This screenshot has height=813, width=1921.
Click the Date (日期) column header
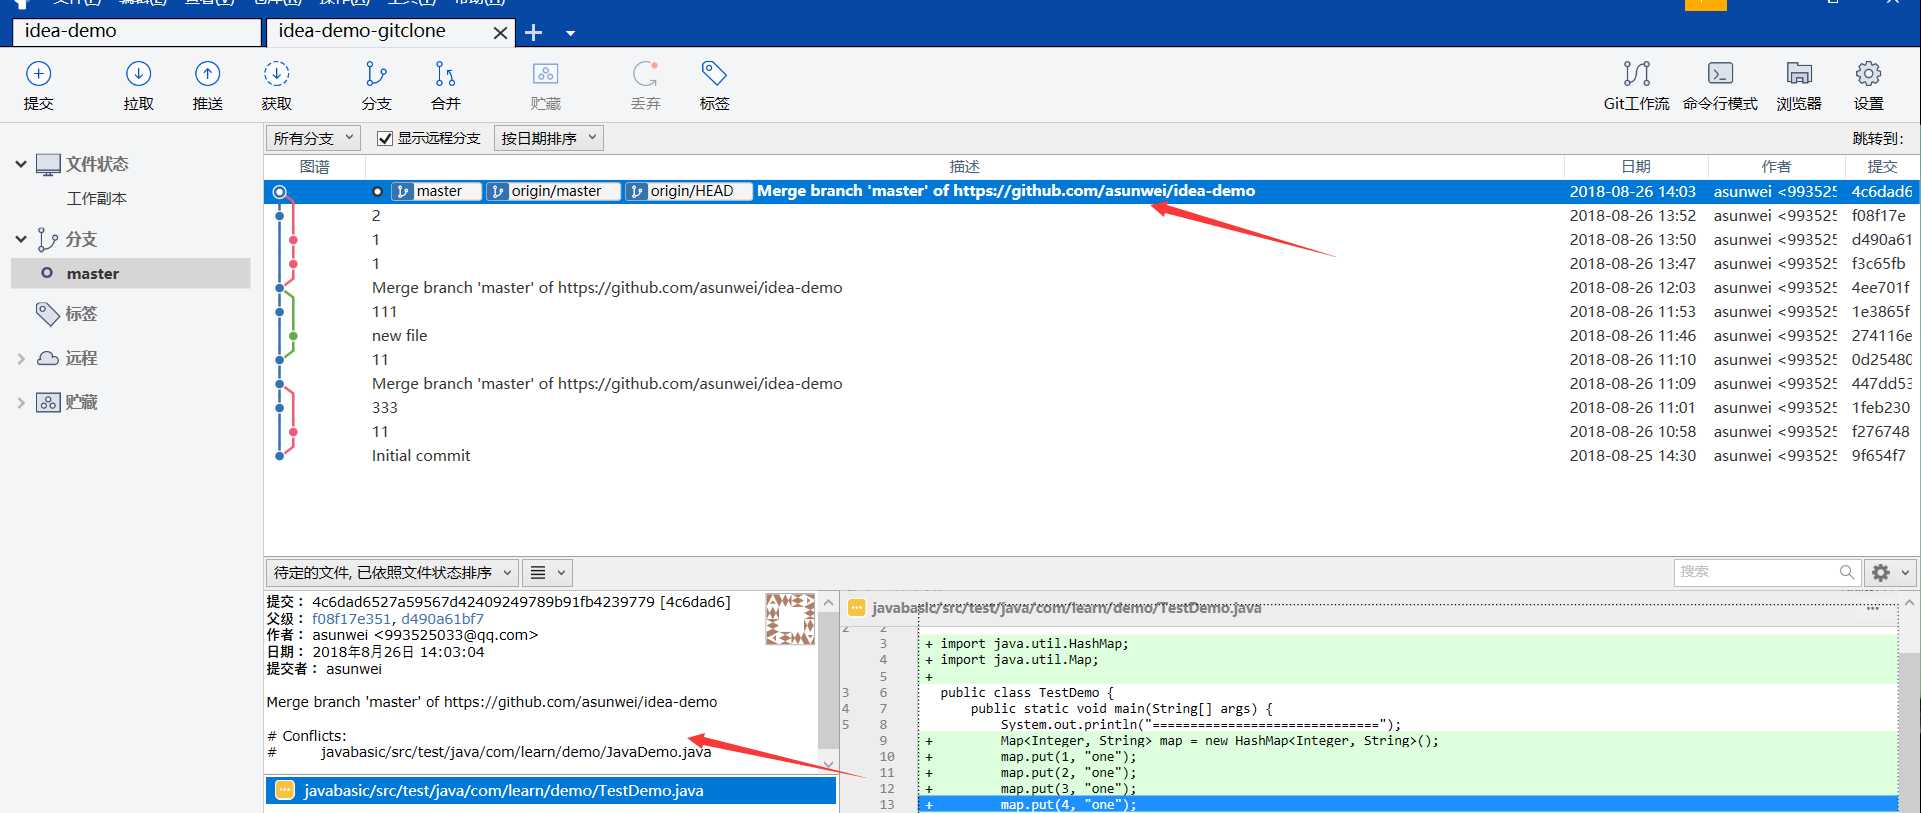(x=1636, y=167)
